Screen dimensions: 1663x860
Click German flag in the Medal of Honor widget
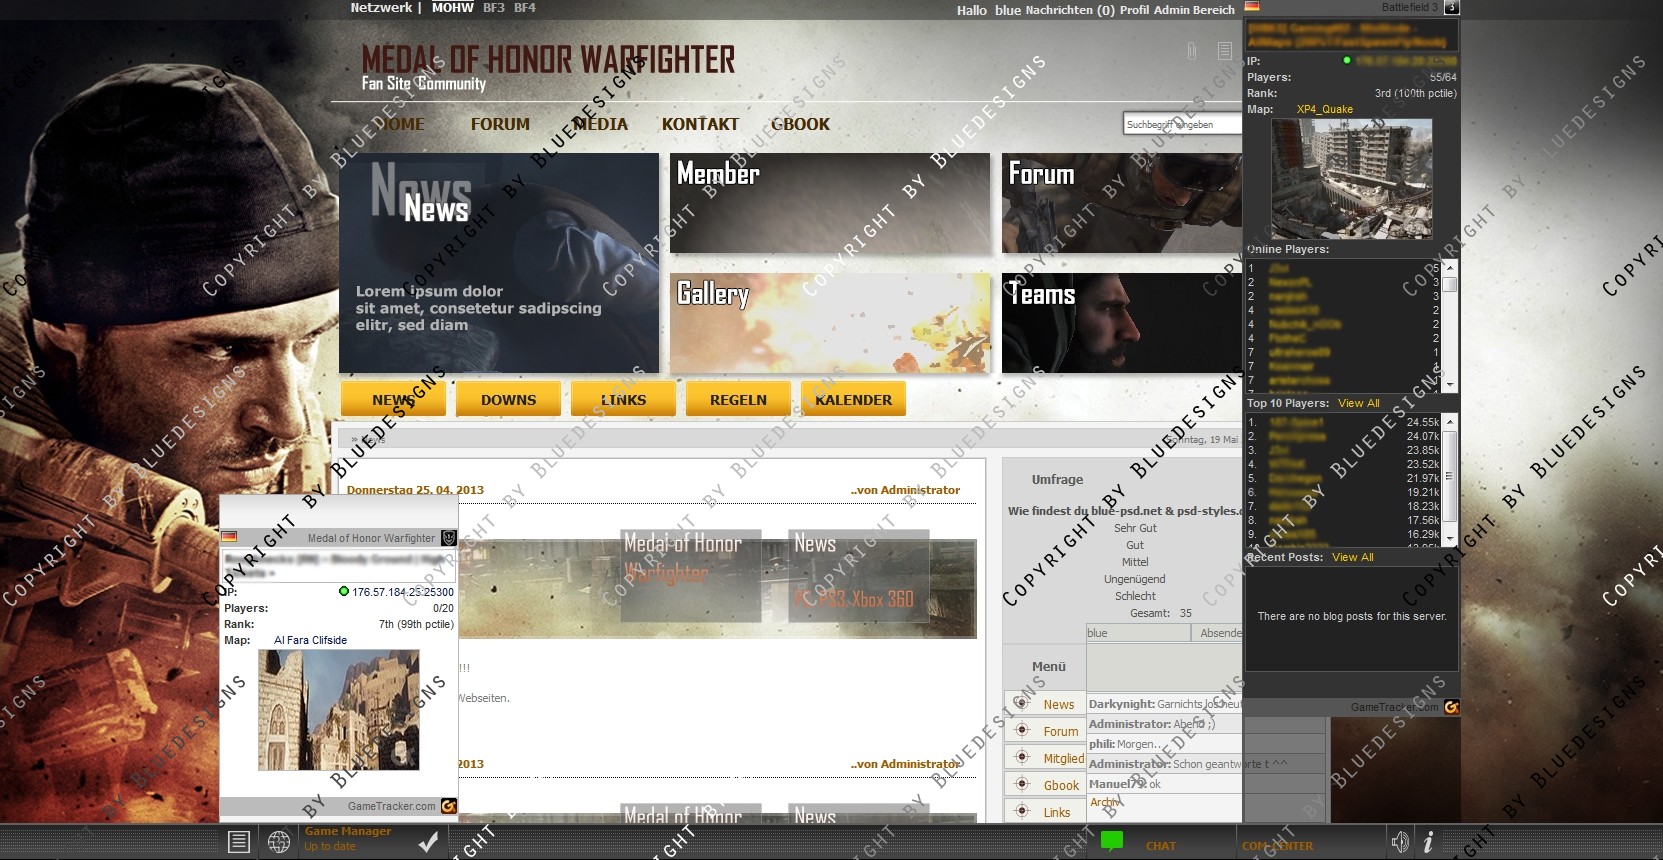pyautogui.click(x=229, y=537)
